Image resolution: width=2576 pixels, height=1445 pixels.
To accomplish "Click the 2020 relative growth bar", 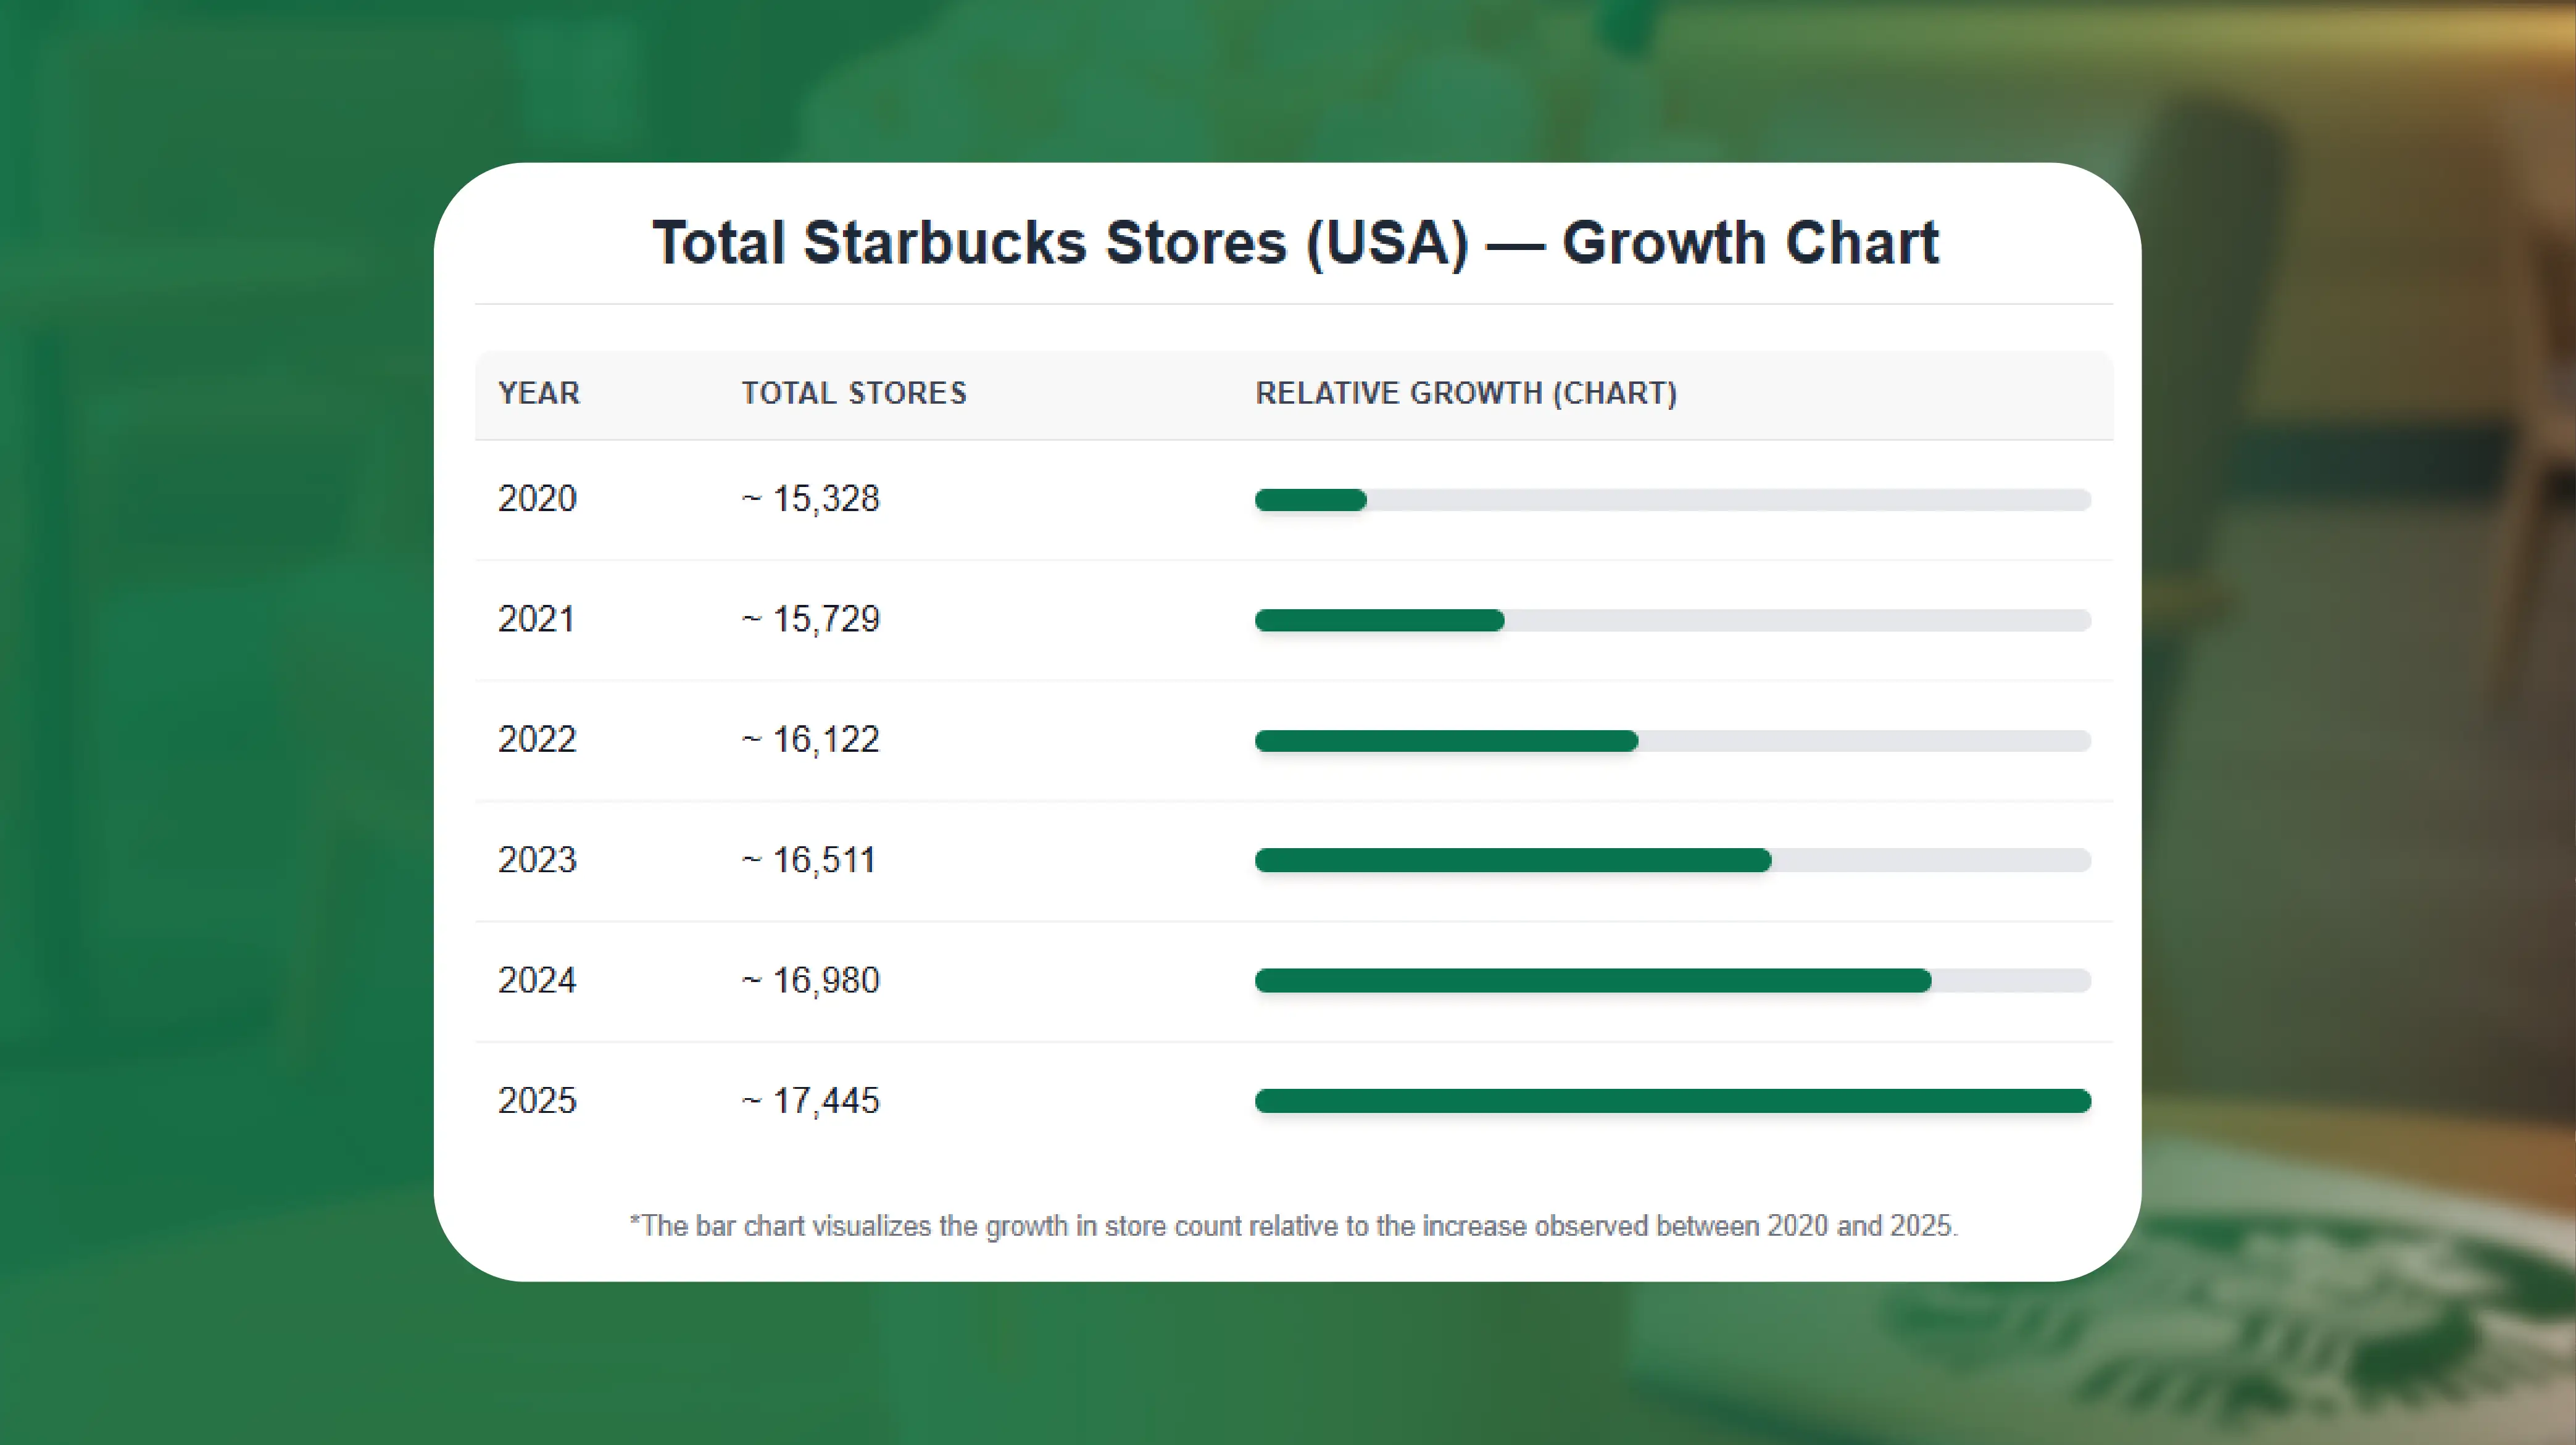I will click(1310, 500).
